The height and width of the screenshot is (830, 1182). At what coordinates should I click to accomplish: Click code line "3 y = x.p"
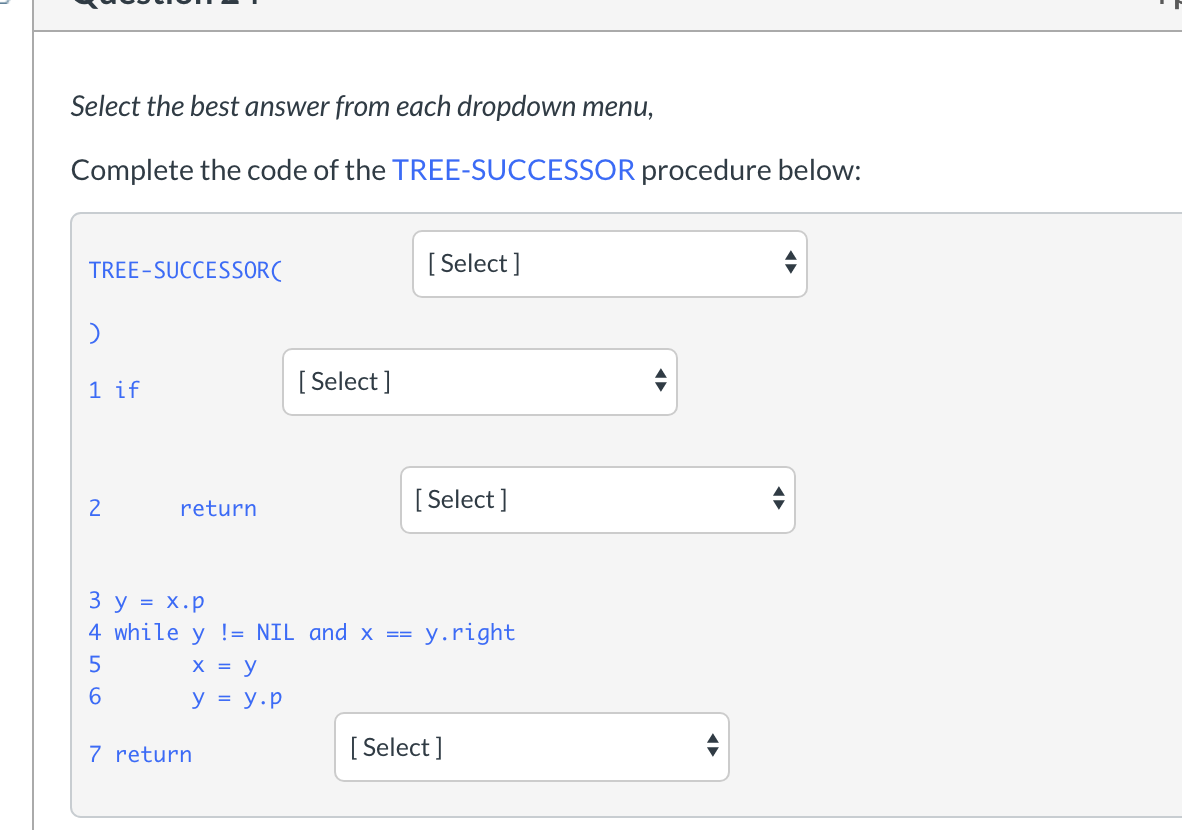(146, 601)
